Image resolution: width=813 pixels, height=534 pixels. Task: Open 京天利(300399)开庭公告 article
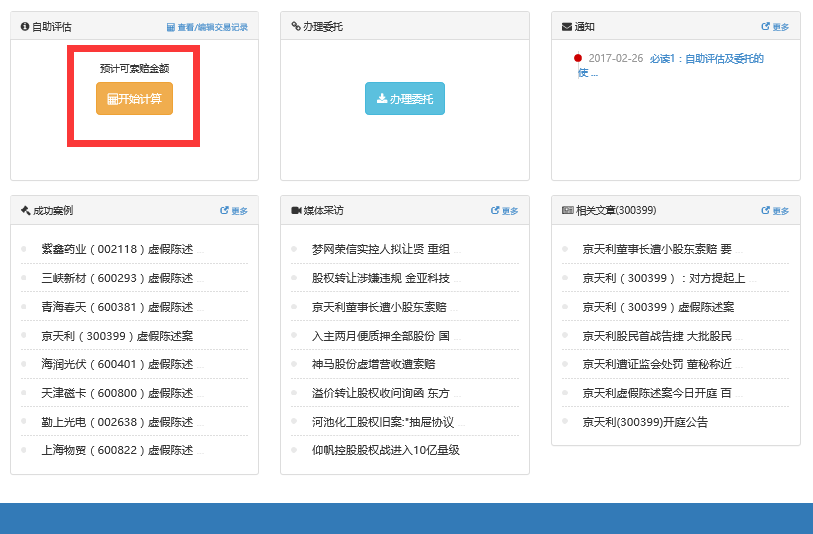pos(645,422)
